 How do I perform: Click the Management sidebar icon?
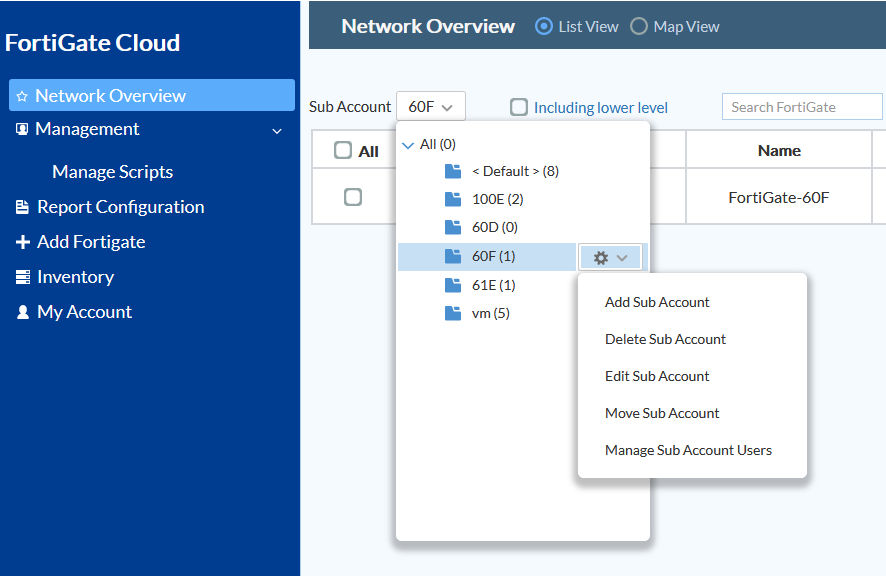[x=22, y=129]
